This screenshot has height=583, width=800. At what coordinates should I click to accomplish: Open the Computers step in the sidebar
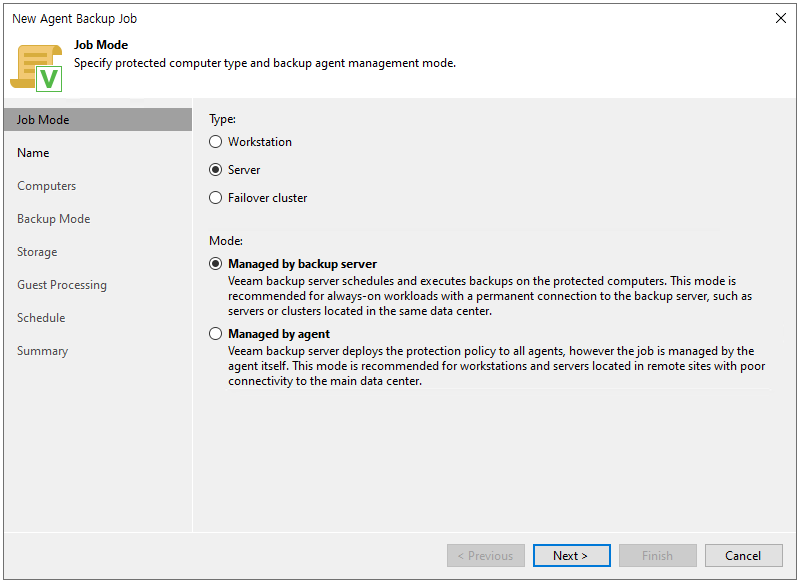(x=46, y=186)
